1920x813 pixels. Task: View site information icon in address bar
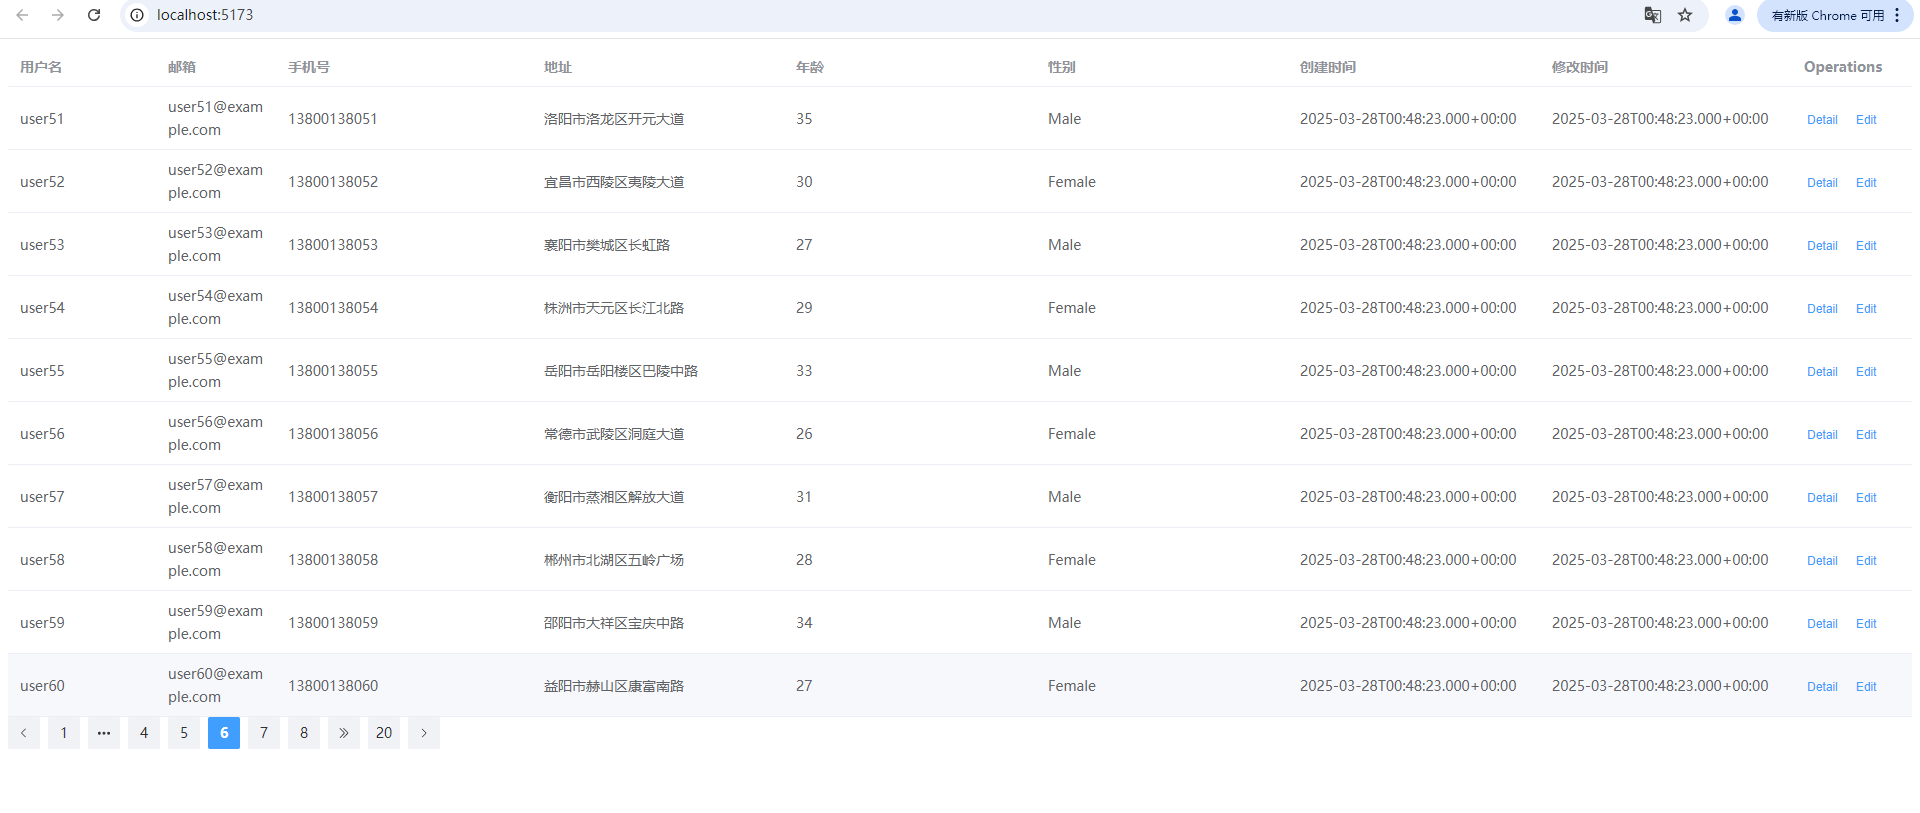137,15
